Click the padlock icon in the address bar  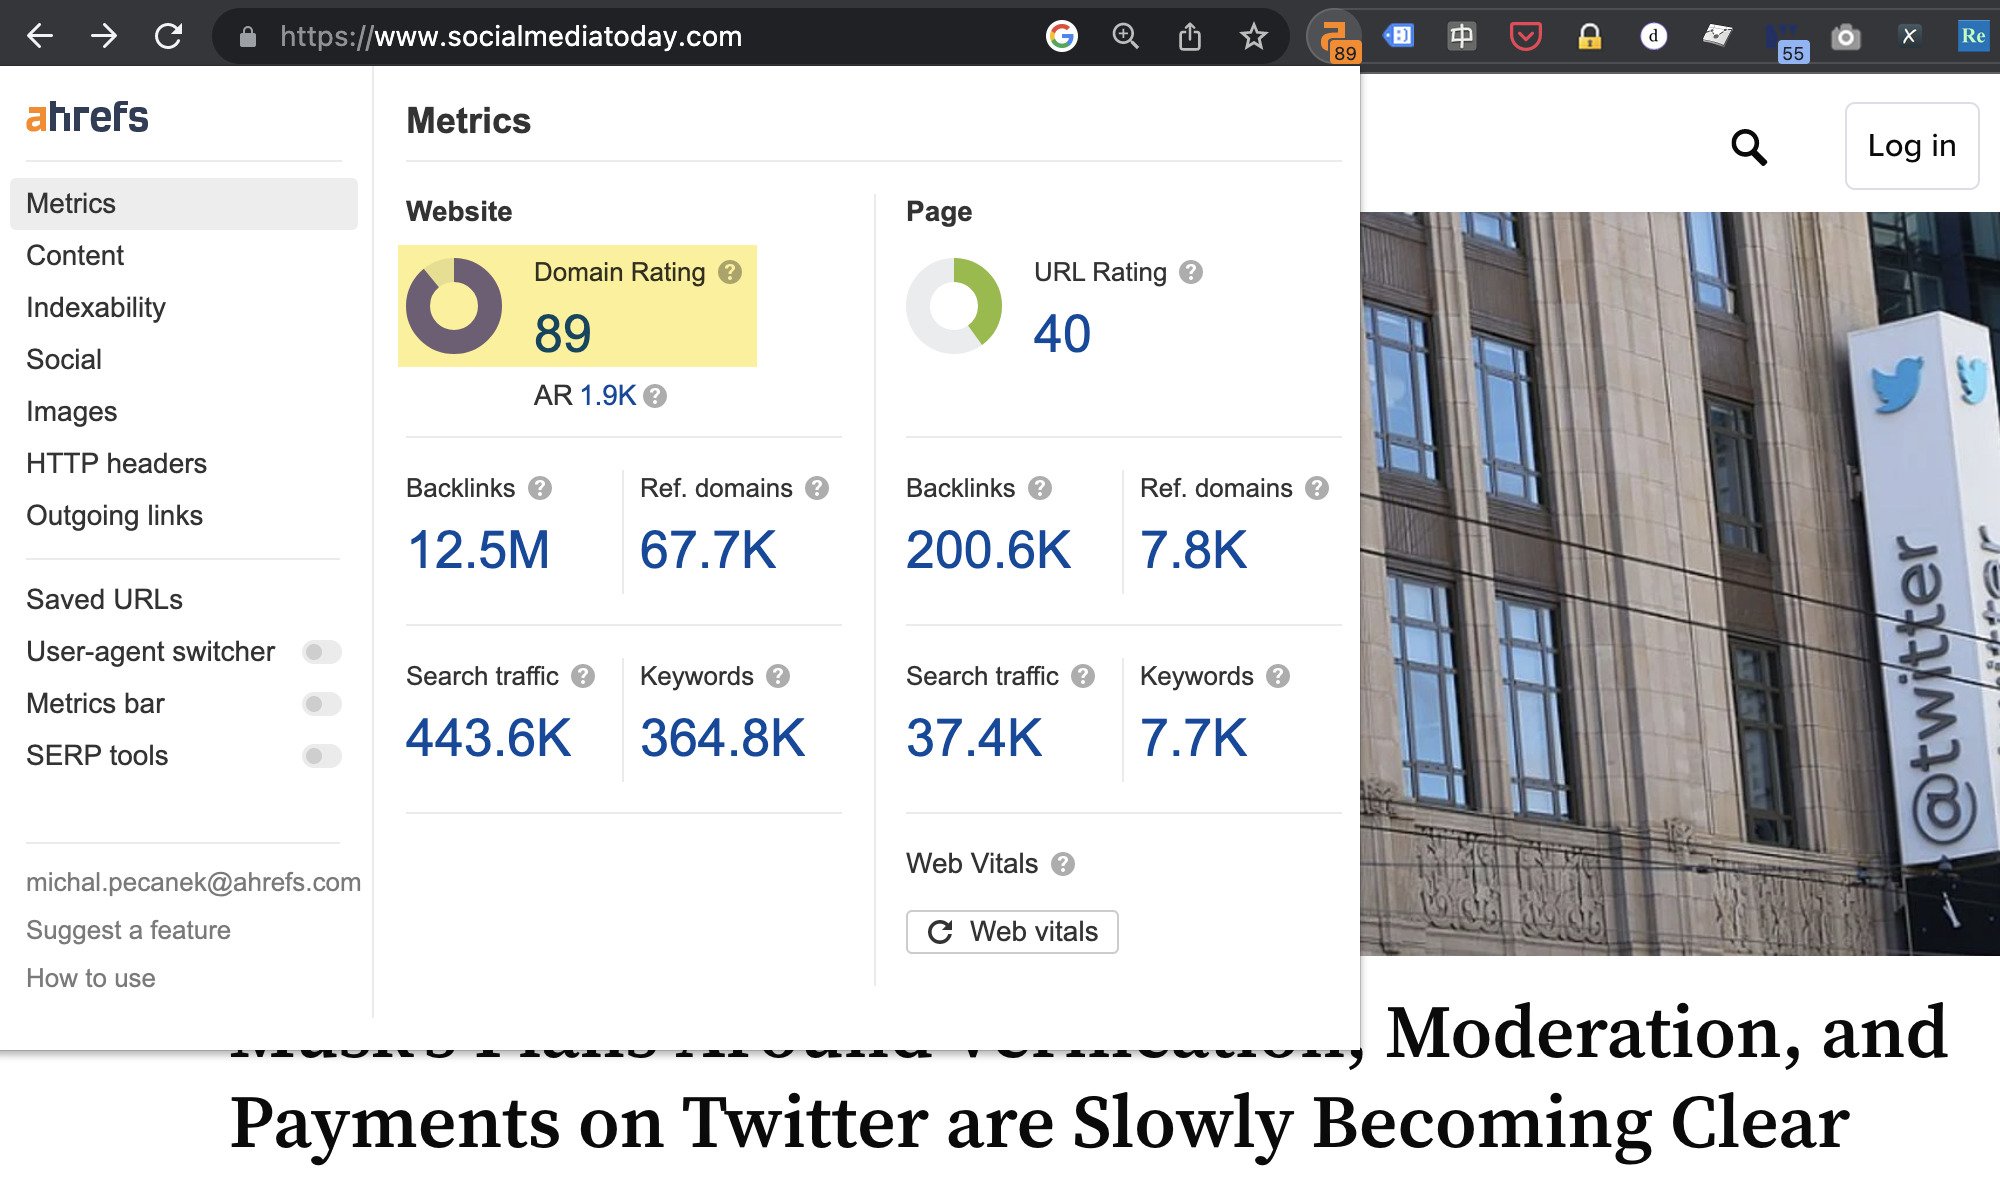[x=248, y=37]
